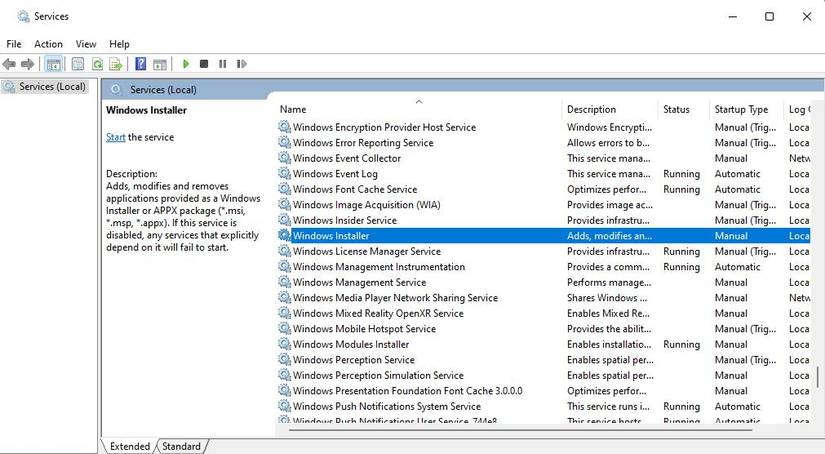This screenshot has height=454, width=825.
Task: Click the vertical scrollbar thumb of services list
Action: (818, 377)
